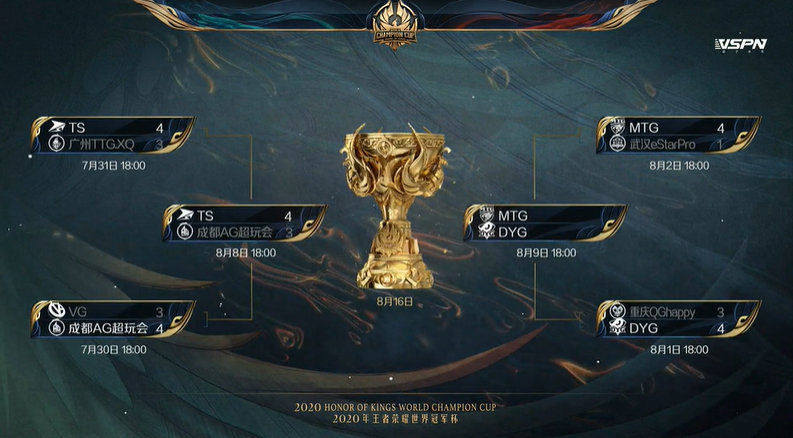
Task: Select the golden trophy in the center
Action: (x=395, y=206)
